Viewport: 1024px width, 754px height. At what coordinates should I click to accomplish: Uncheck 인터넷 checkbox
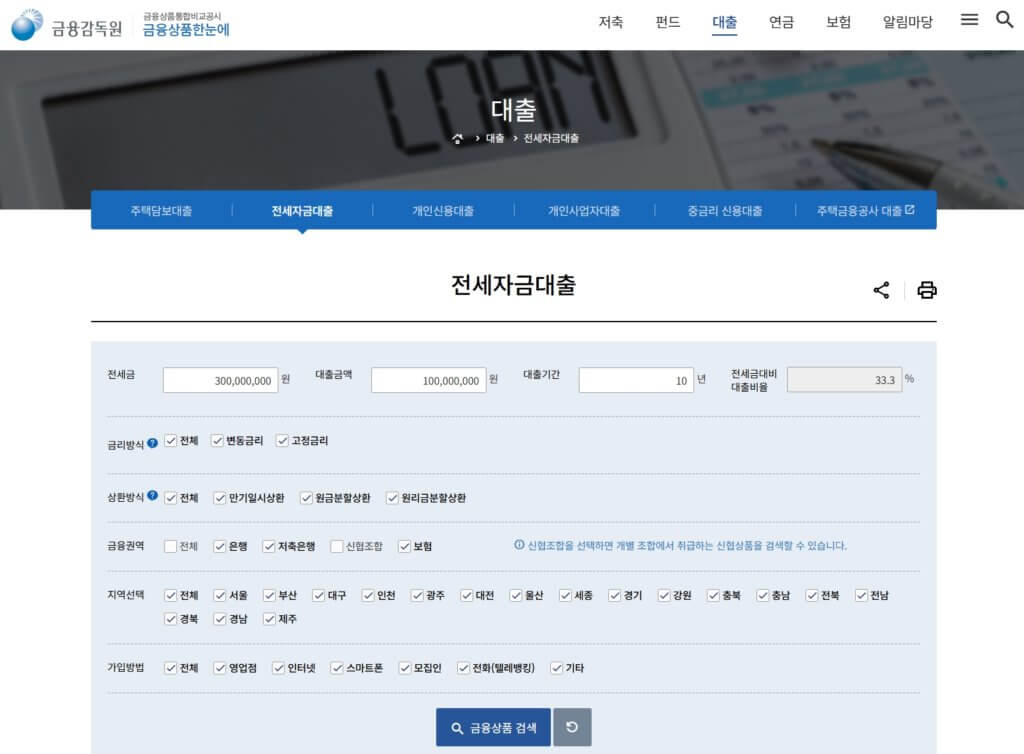[279, 668]
